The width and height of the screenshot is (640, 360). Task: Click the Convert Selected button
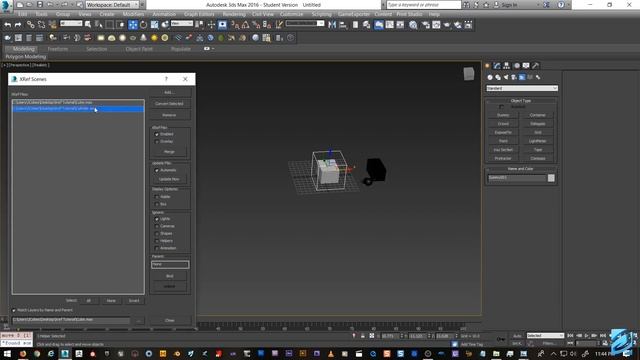169,104
